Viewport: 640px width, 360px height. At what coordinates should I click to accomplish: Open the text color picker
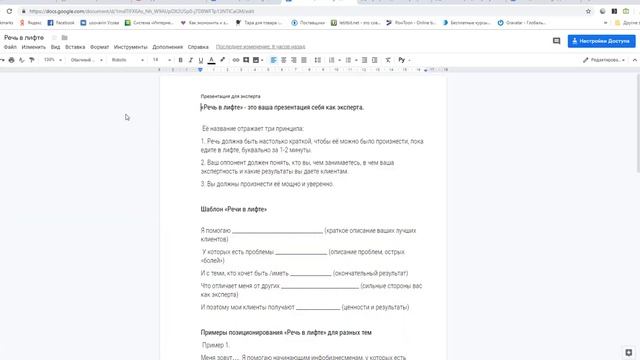pos(211,60)
